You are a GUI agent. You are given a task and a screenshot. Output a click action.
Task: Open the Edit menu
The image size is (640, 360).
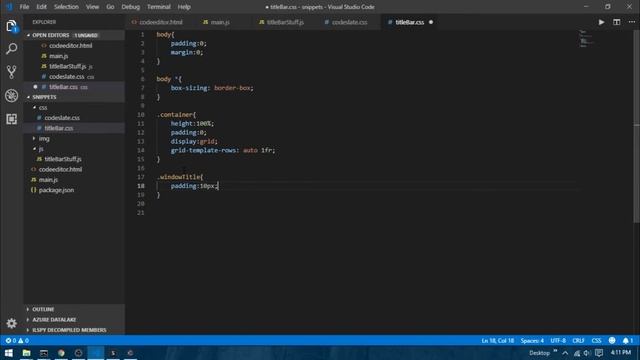[x=41, y=7]
